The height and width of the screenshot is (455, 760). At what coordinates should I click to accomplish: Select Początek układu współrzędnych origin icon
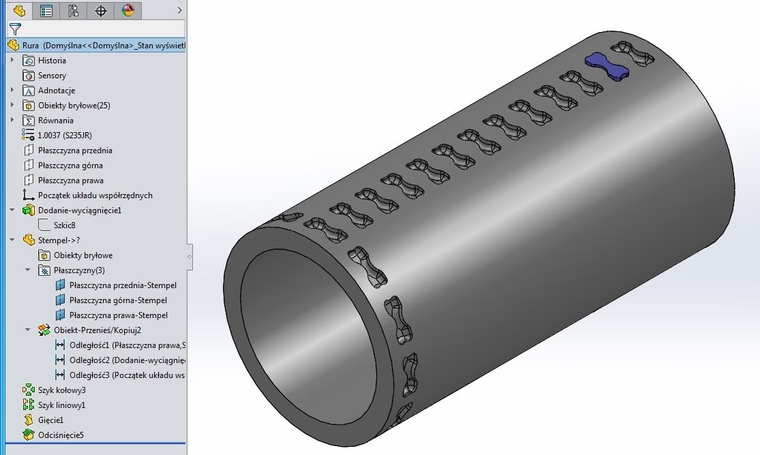[29, 195]
